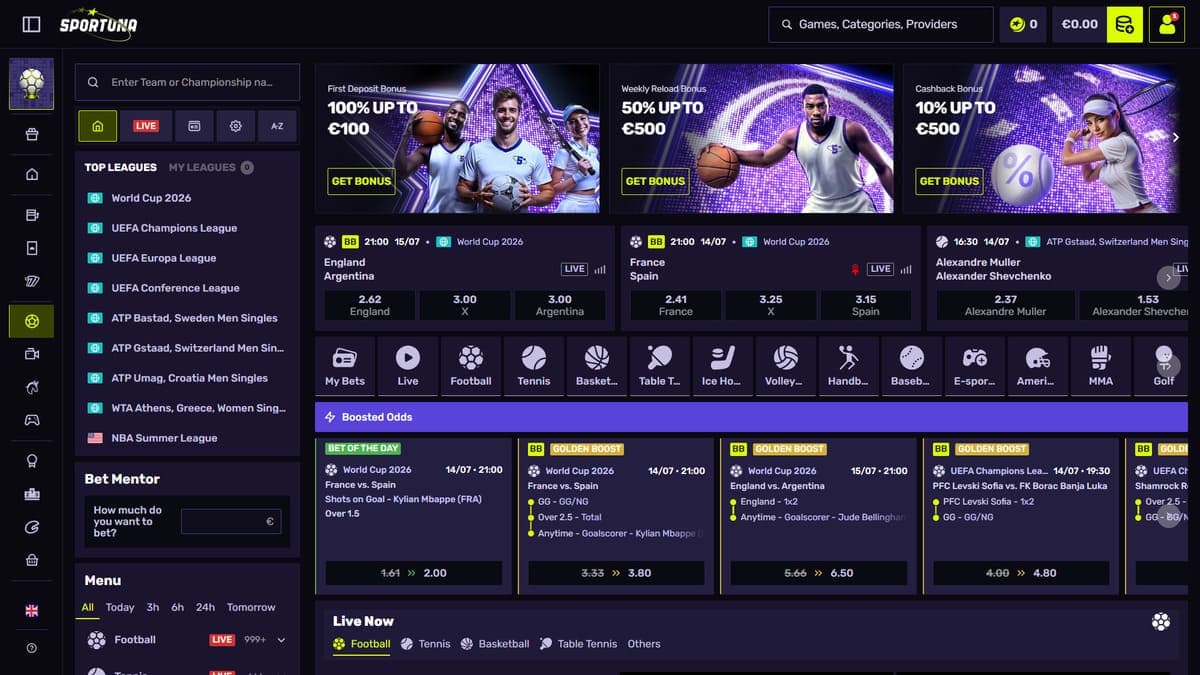The height and width of the screenshot is (675, 1200).
Task: Focus the team or championship search field
Action: (x=187, y=82)
